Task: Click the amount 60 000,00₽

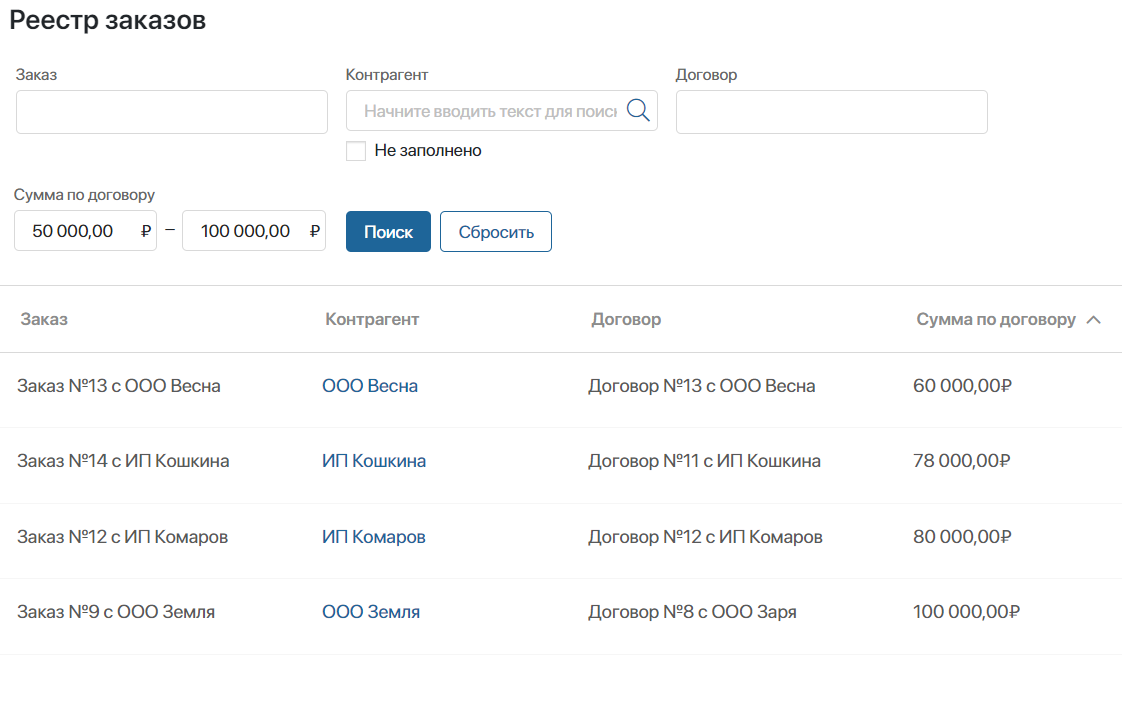Action: [x=962, y=386]
